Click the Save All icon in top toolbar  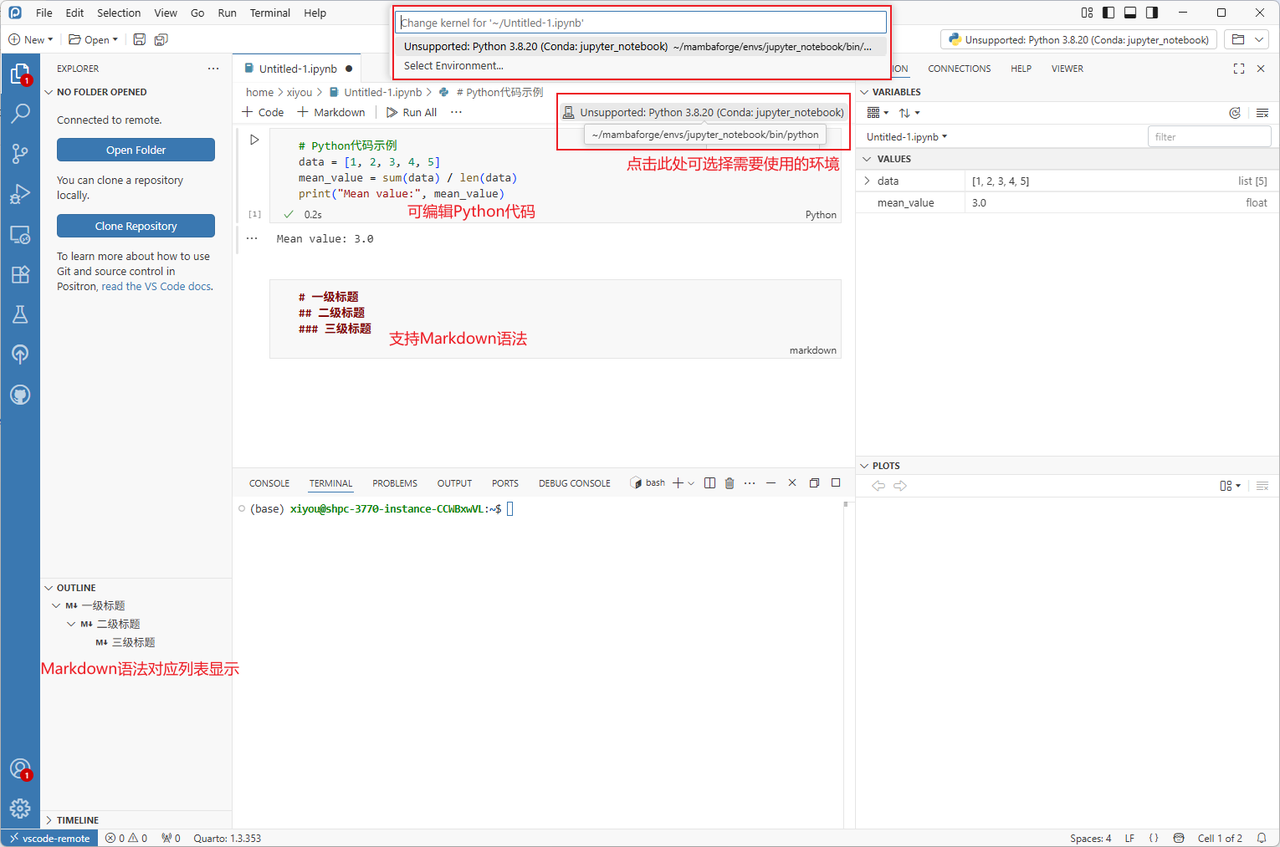[161, 40]
